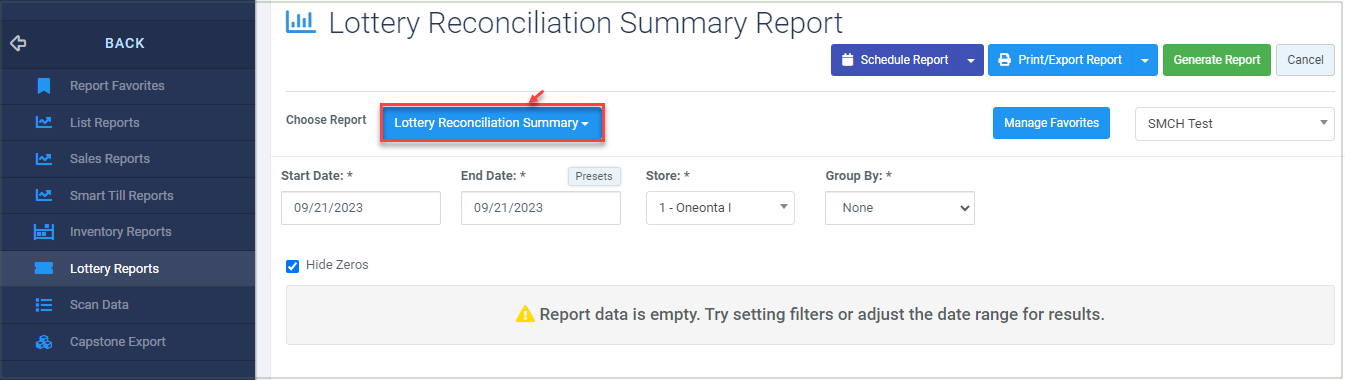
Task: Click the Manage Favorites button
Action: 1051,123
